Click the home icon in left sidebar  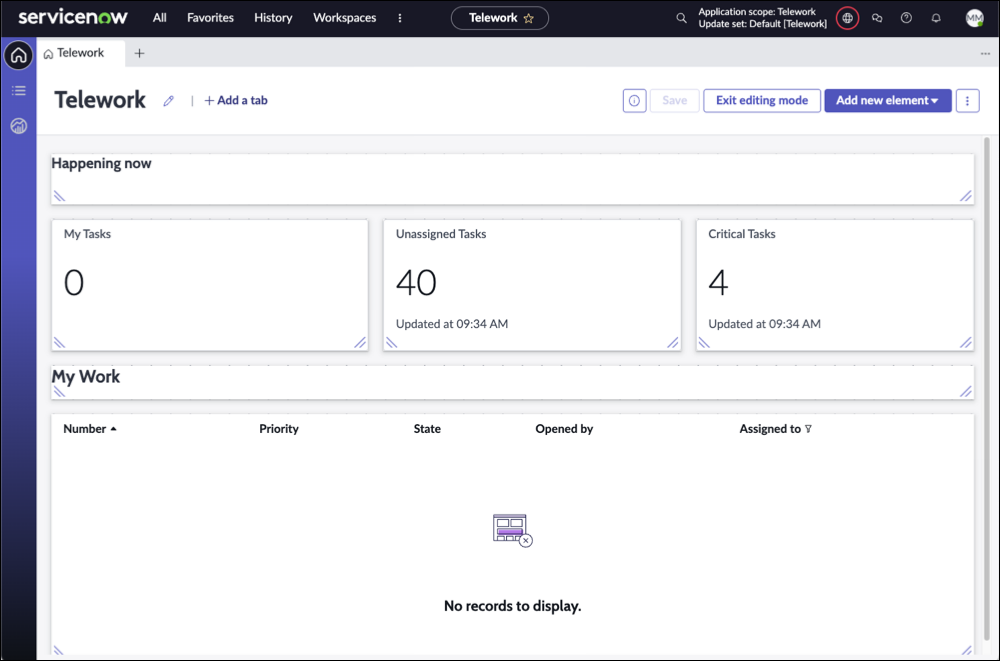pos(18,56)
